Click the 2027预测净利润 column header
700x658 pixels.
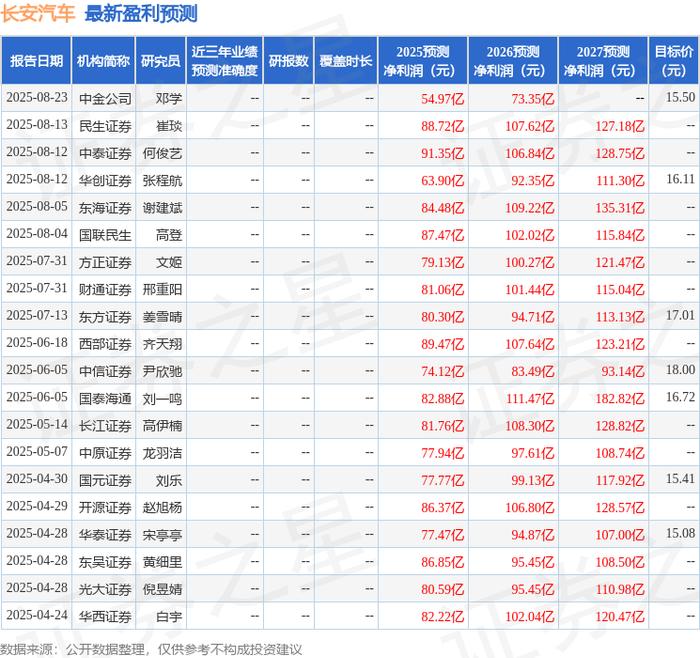pos(603,61)
